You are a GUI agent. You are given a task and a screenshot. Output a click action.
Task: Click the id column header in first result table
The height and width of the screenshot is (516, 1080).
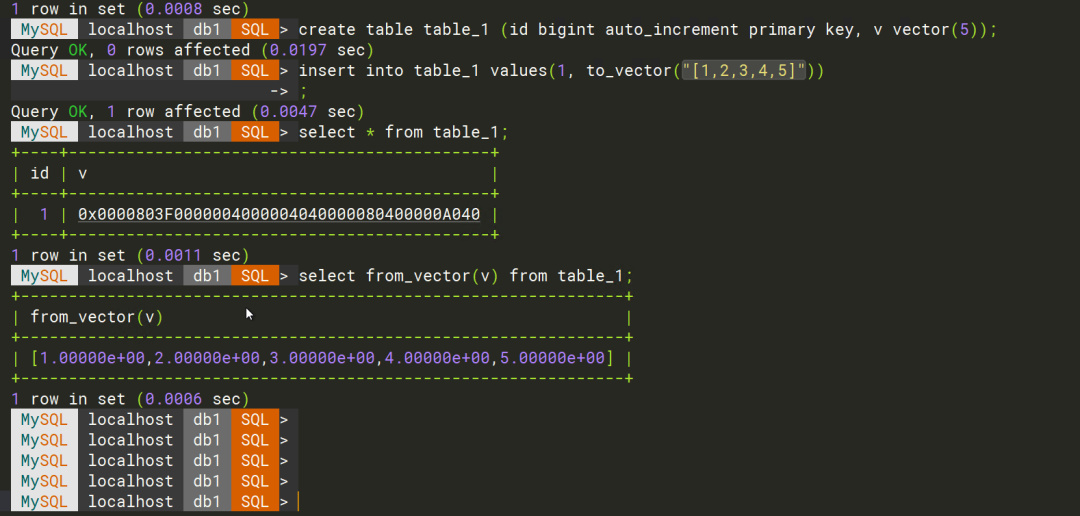click(x=40, y=174)
